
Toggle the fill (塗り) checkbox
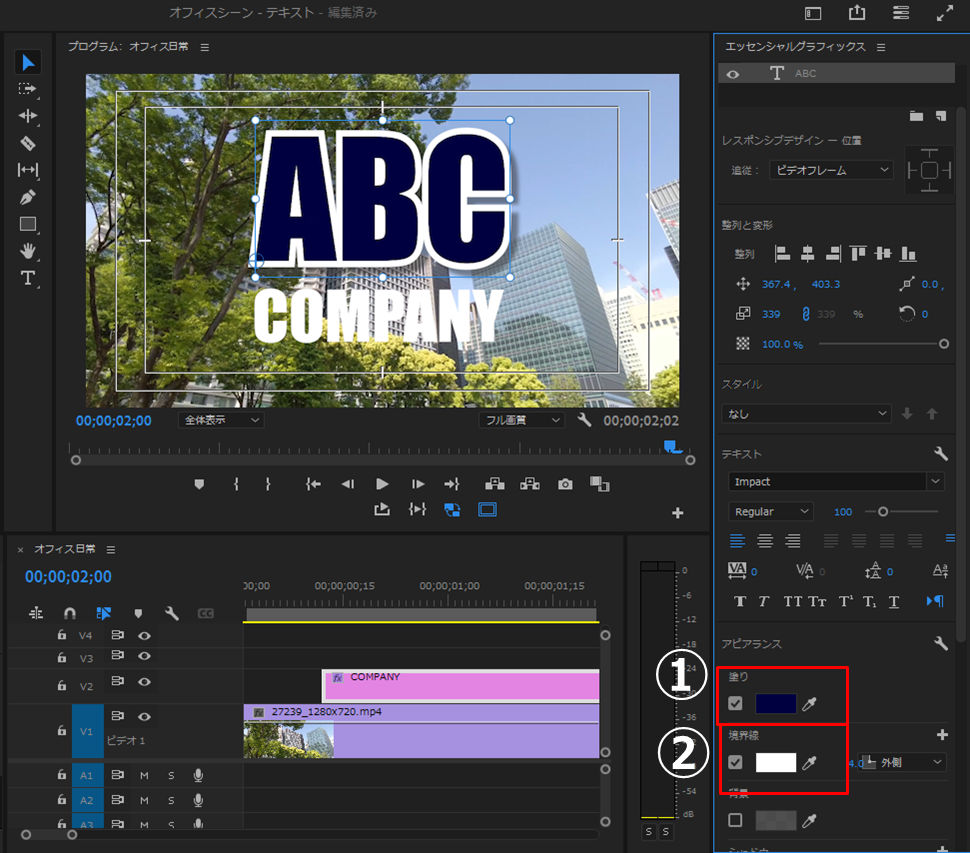pyautogui.click(x=736, y=704)
